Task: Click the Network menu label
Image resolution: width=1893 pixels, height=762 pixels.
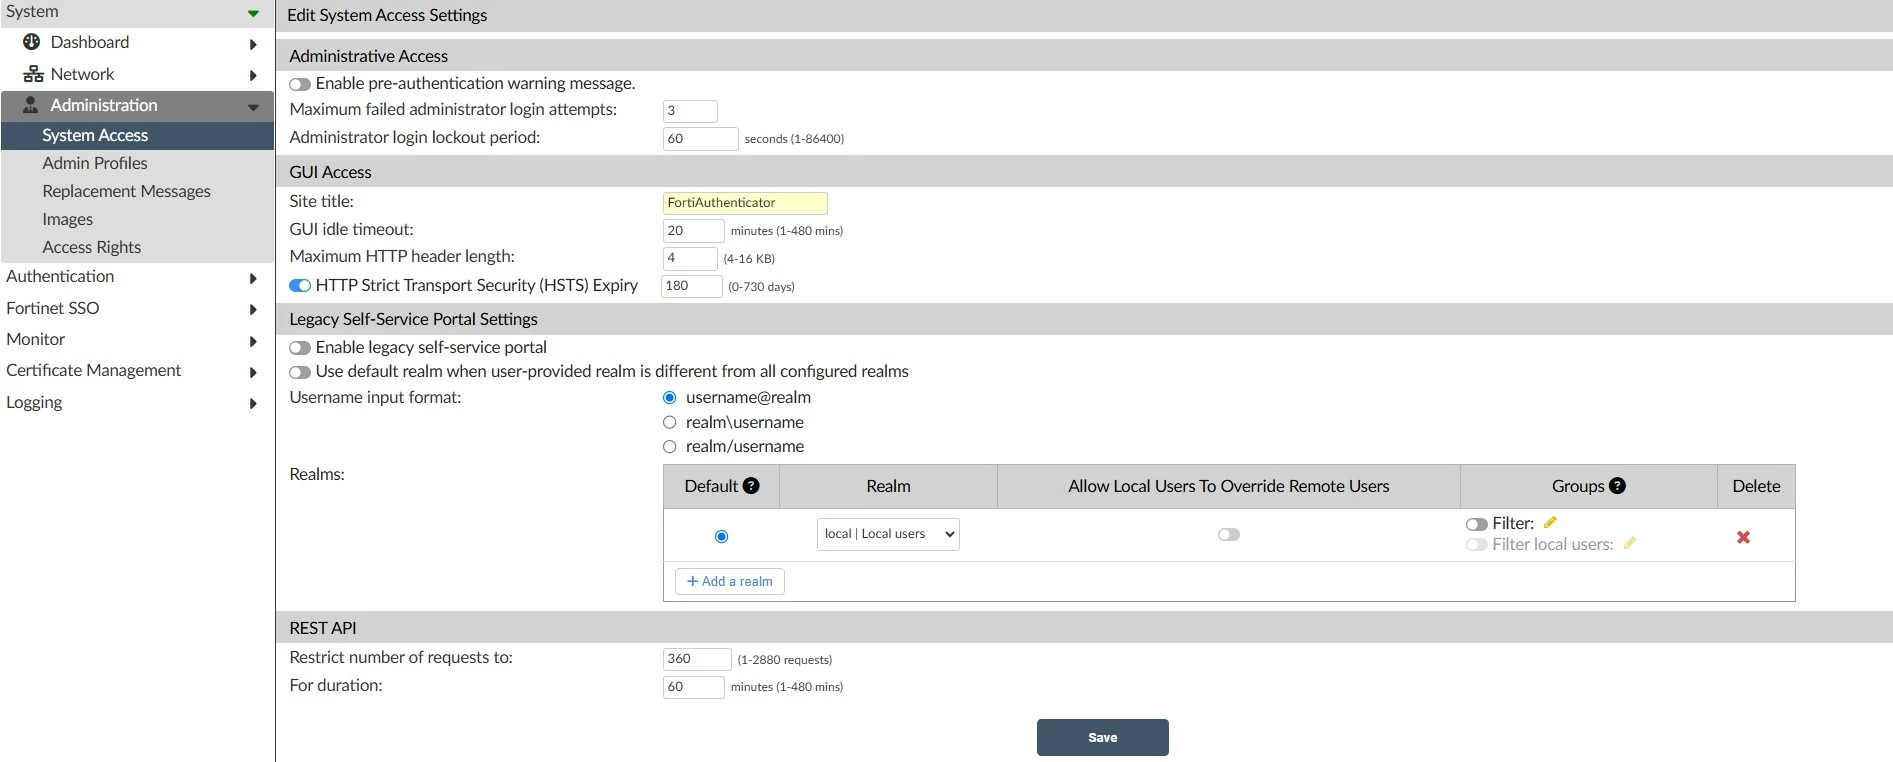Action: 82,74
